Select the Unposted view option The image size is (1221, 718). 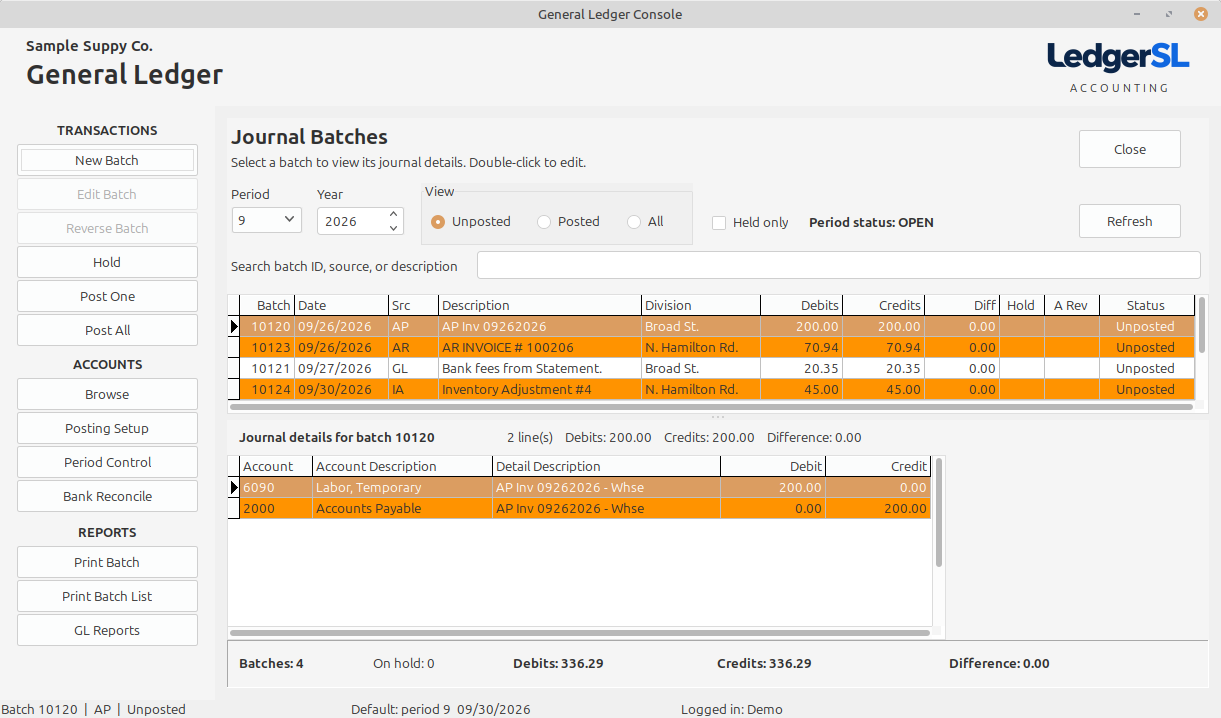click(x=471, y=221)
